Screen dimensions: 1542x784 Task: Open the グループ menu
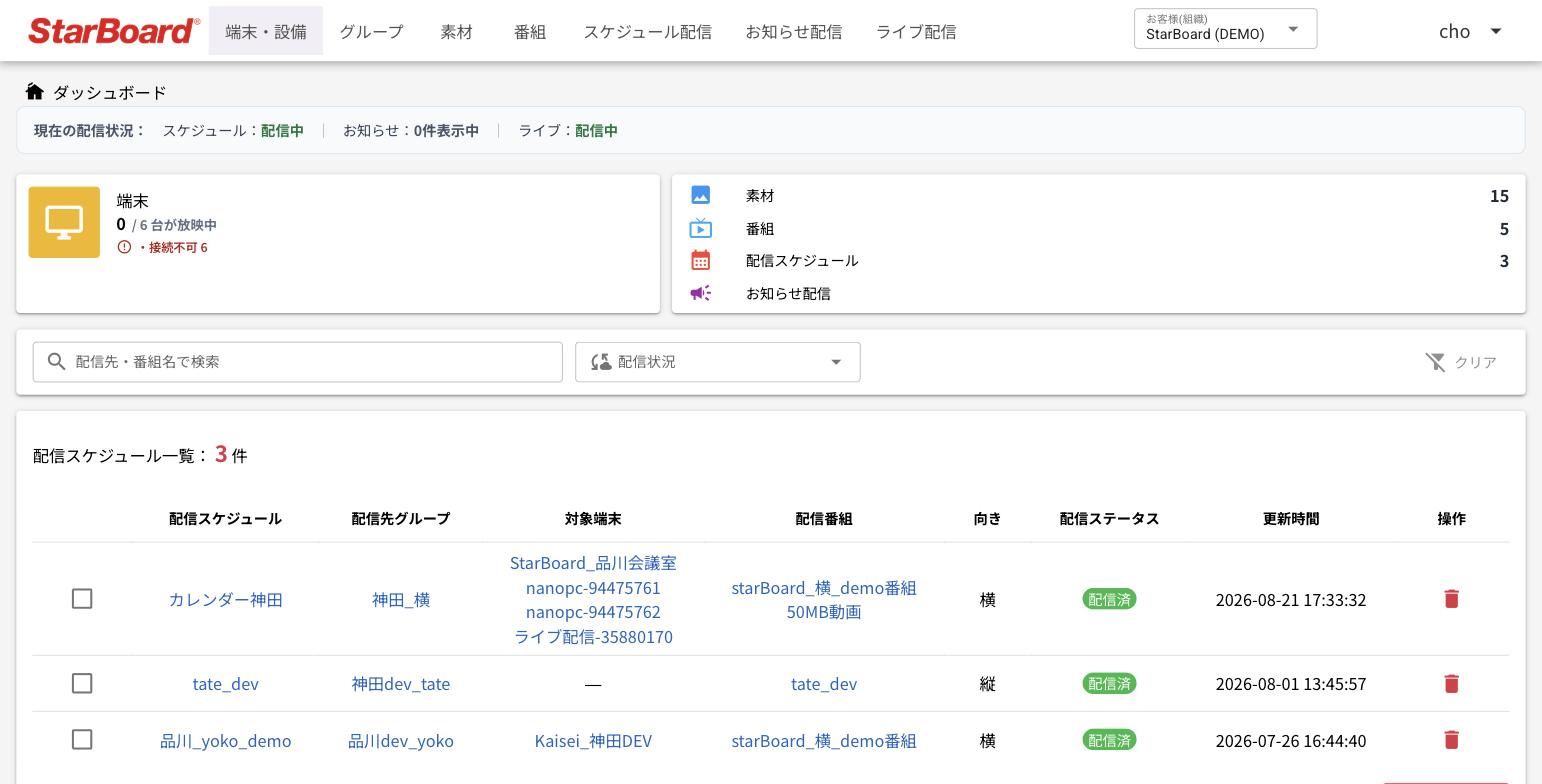pyautogui.click(x=371, y=31)
